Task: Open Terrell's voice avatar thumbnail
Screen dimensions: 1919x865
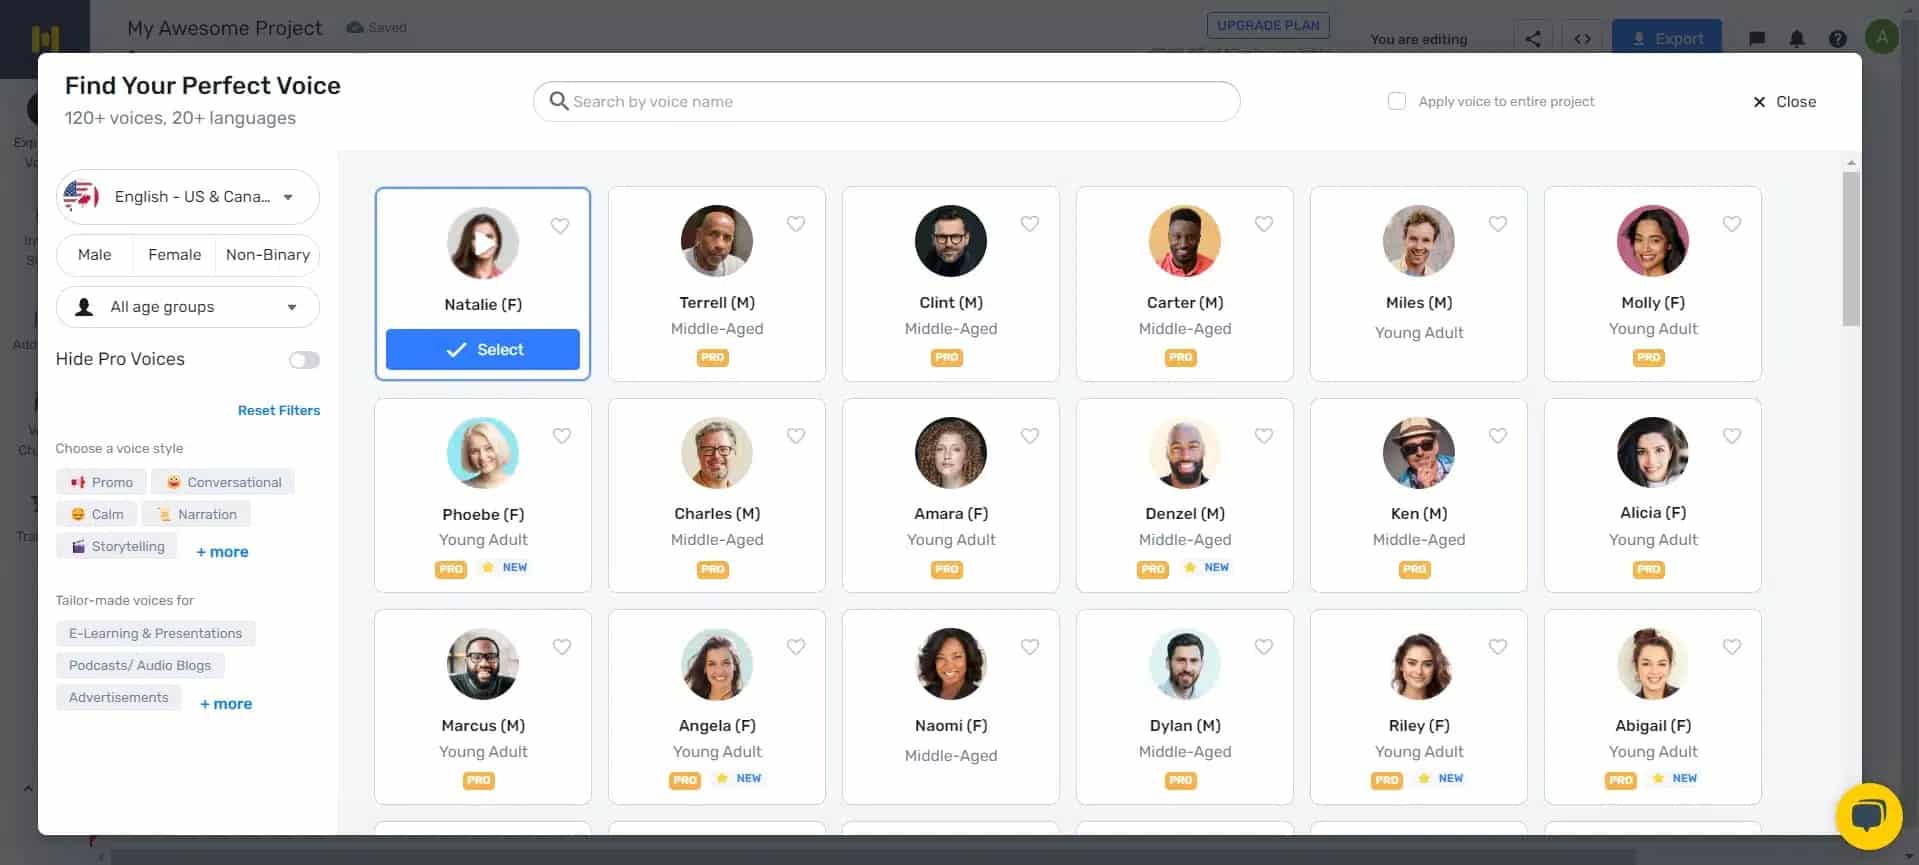Action: 717,241
